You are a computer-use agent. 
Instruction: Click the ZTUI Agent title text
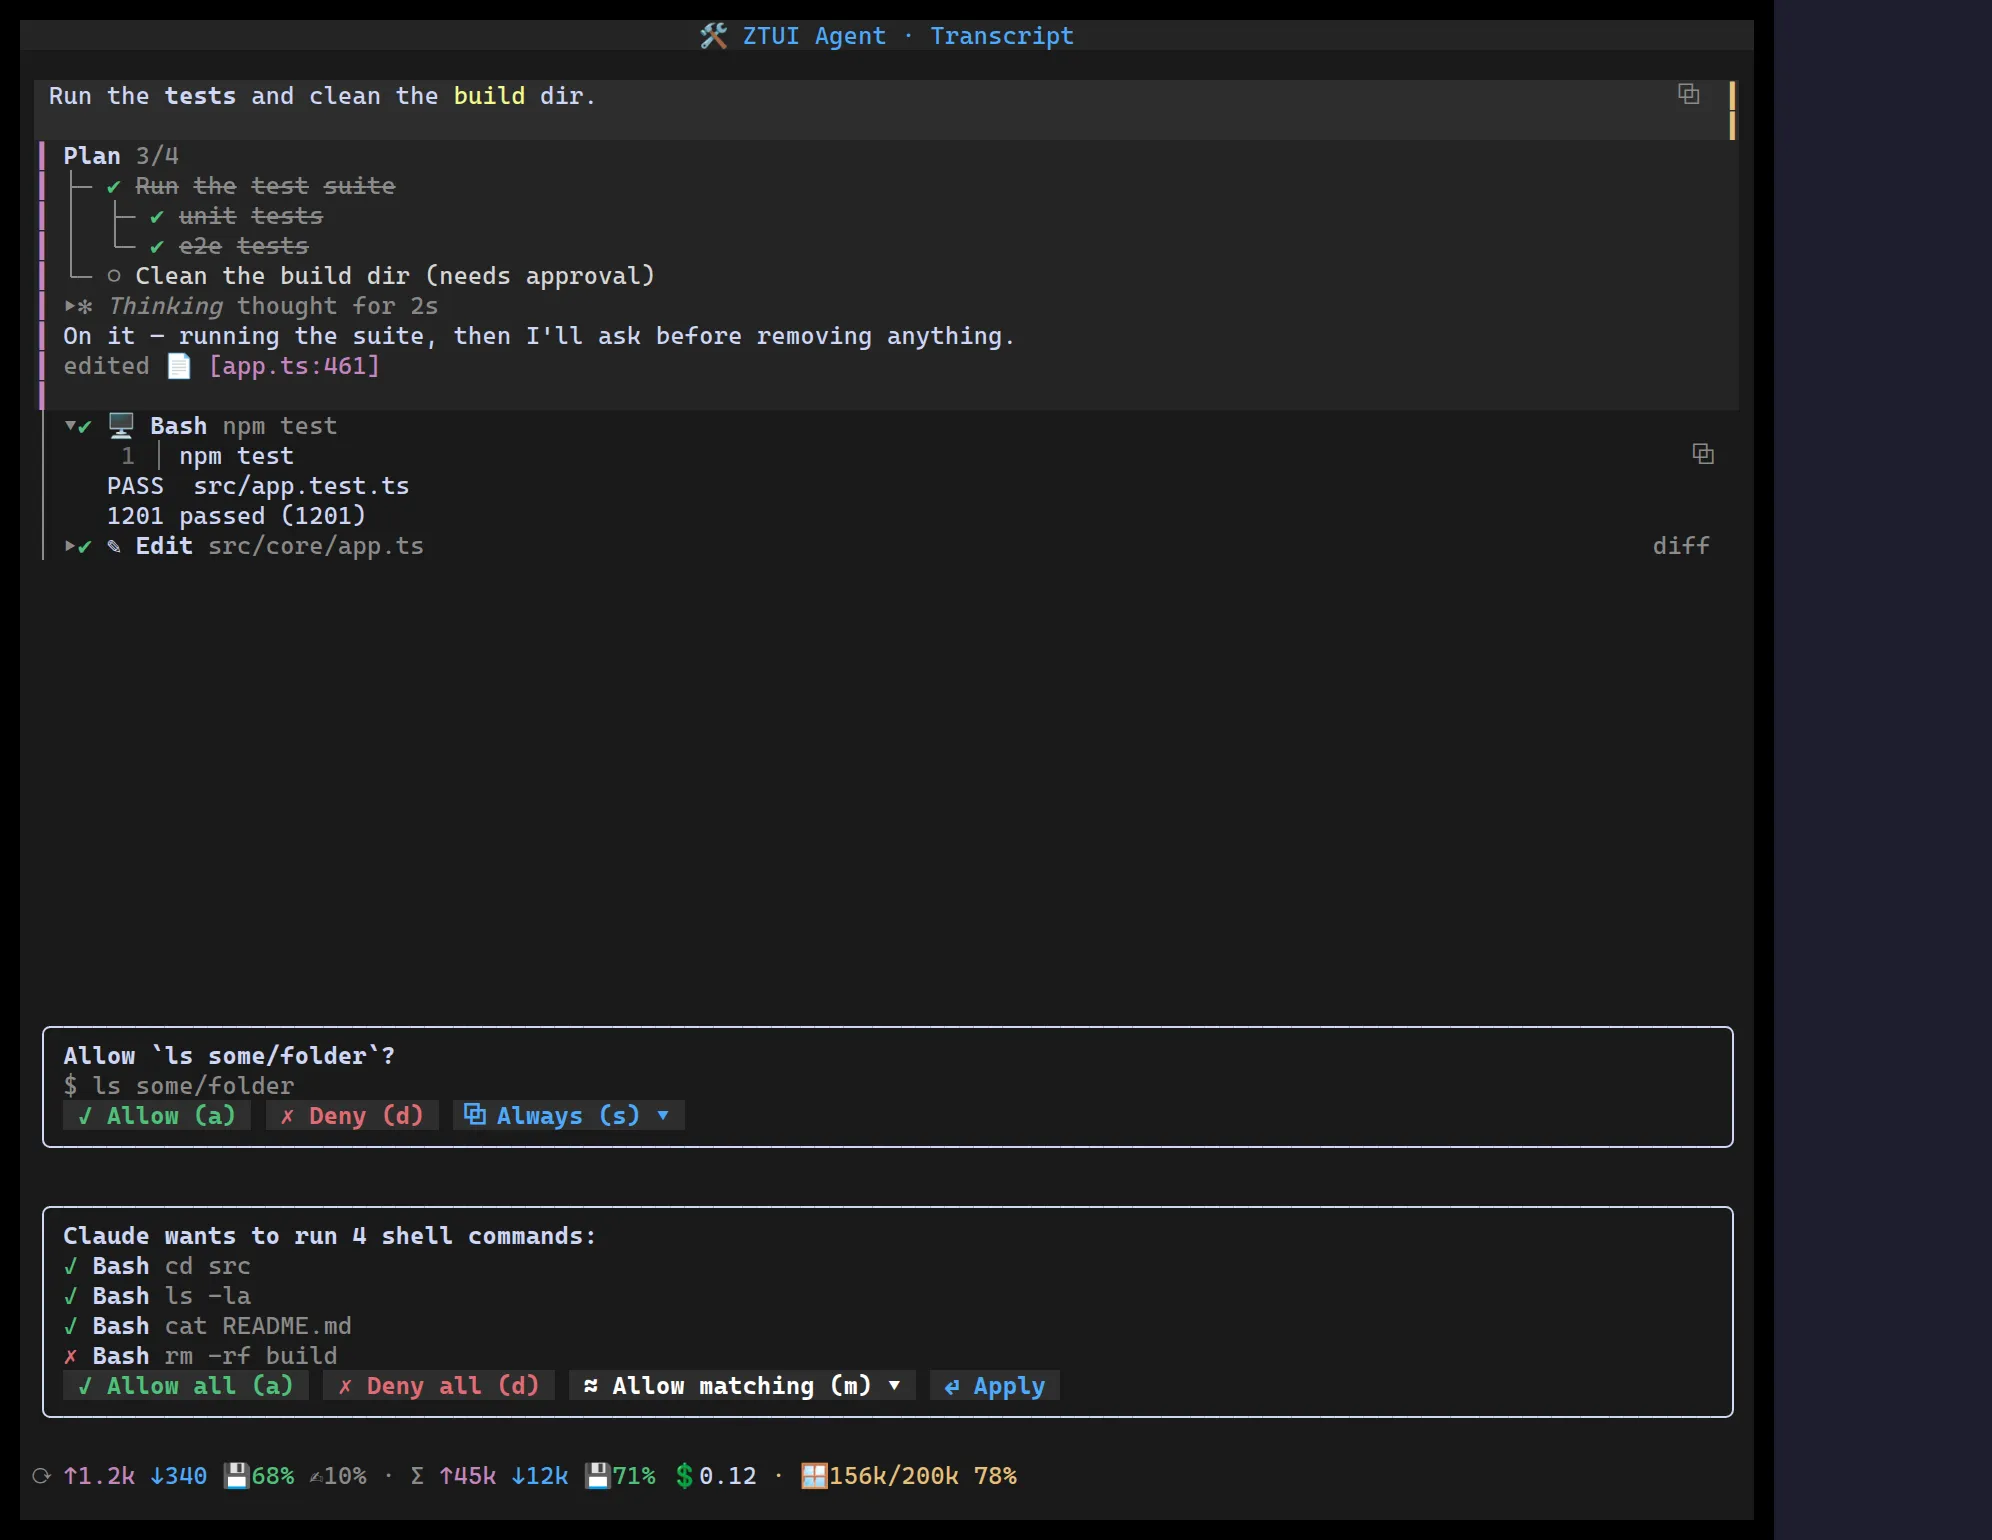click(814, 36)
